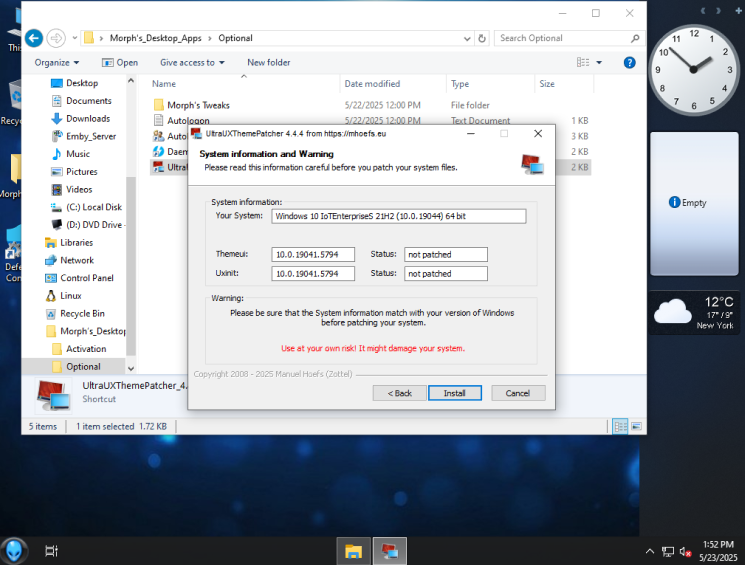Open Music in the navigation pane

[78, 154]
